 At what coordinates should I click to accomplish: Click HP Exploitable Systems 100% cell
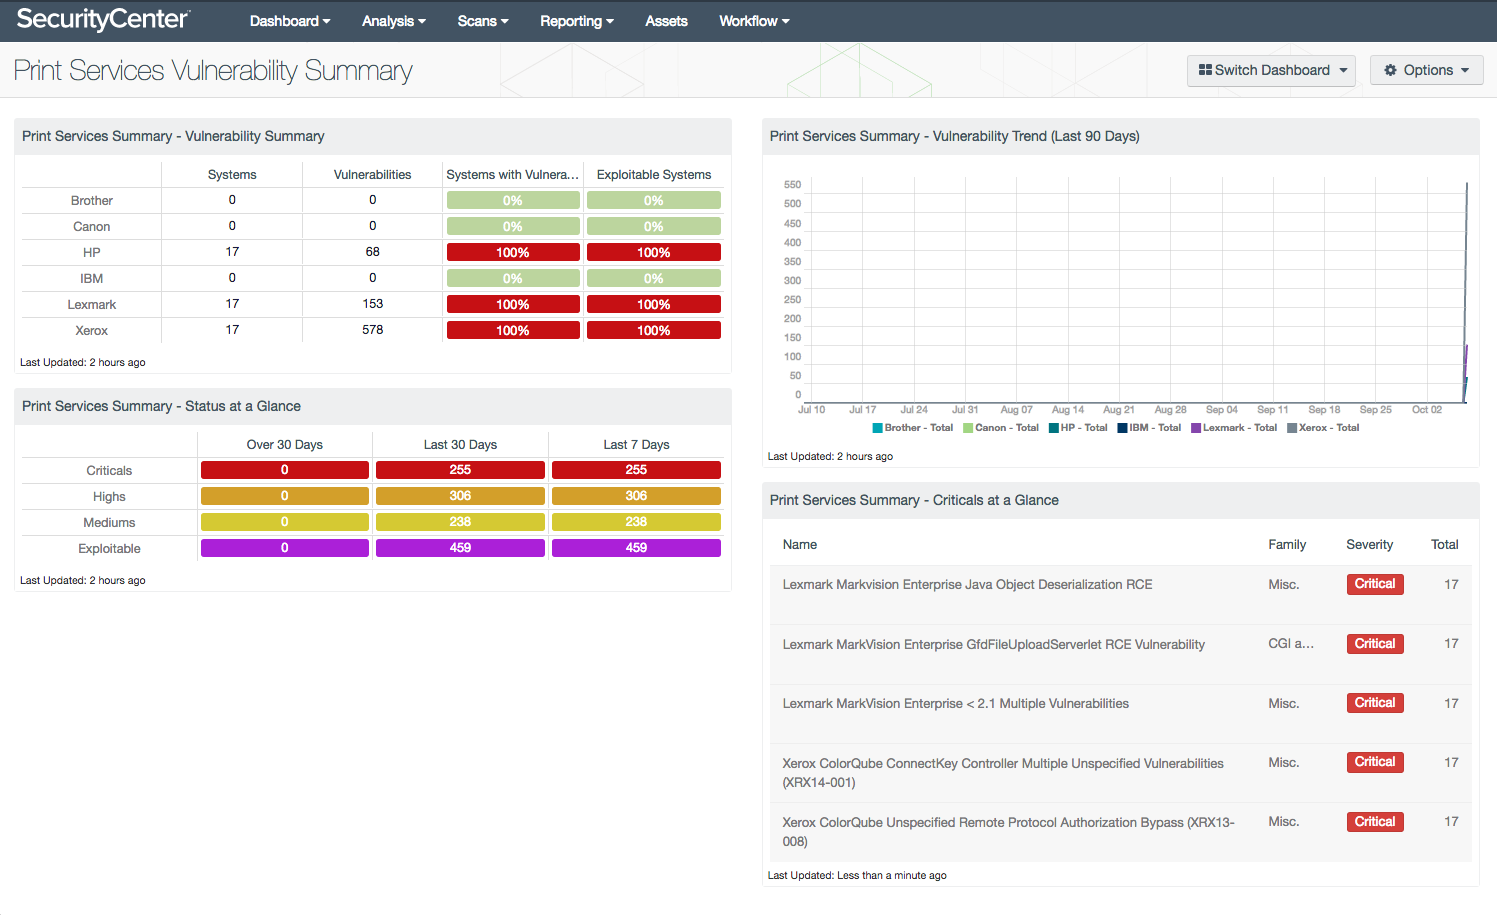click(x=654, y=253)
